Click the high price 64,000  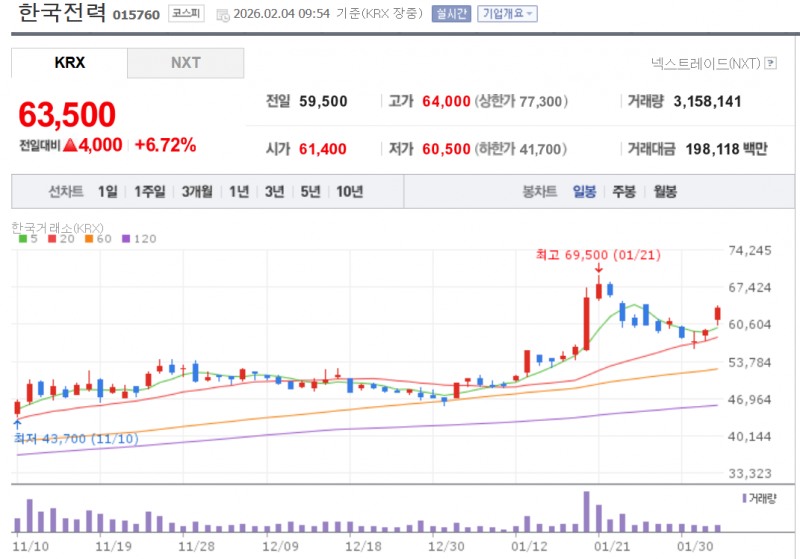[446, 101]
